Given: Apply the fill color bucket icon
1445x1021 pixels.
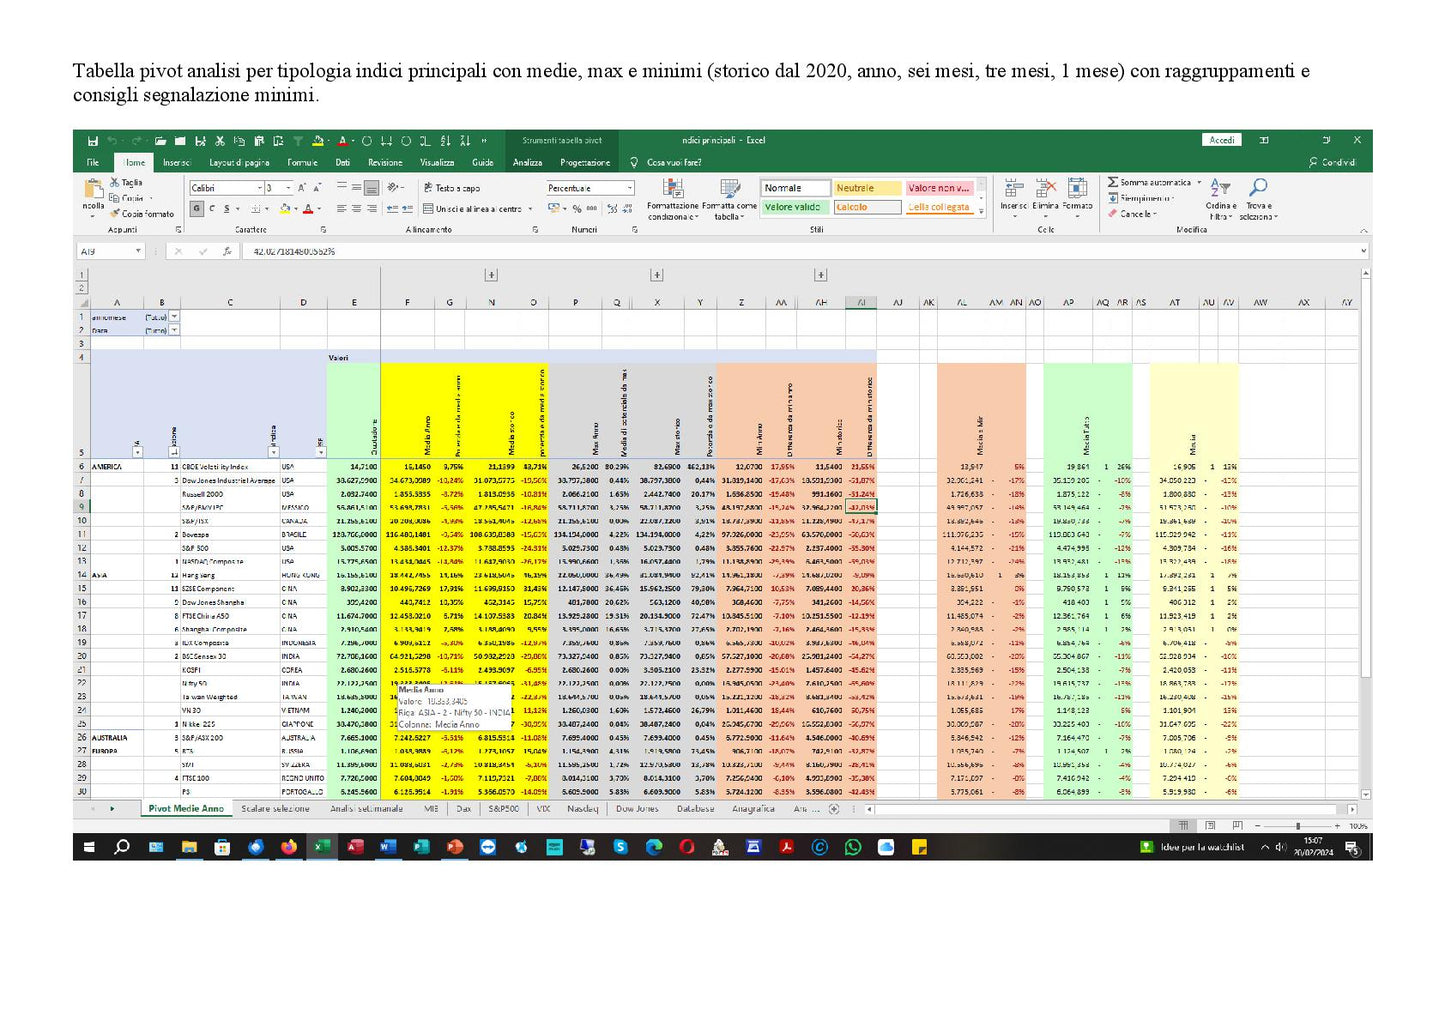Looking at the screenshot, I should pos(284,208).
